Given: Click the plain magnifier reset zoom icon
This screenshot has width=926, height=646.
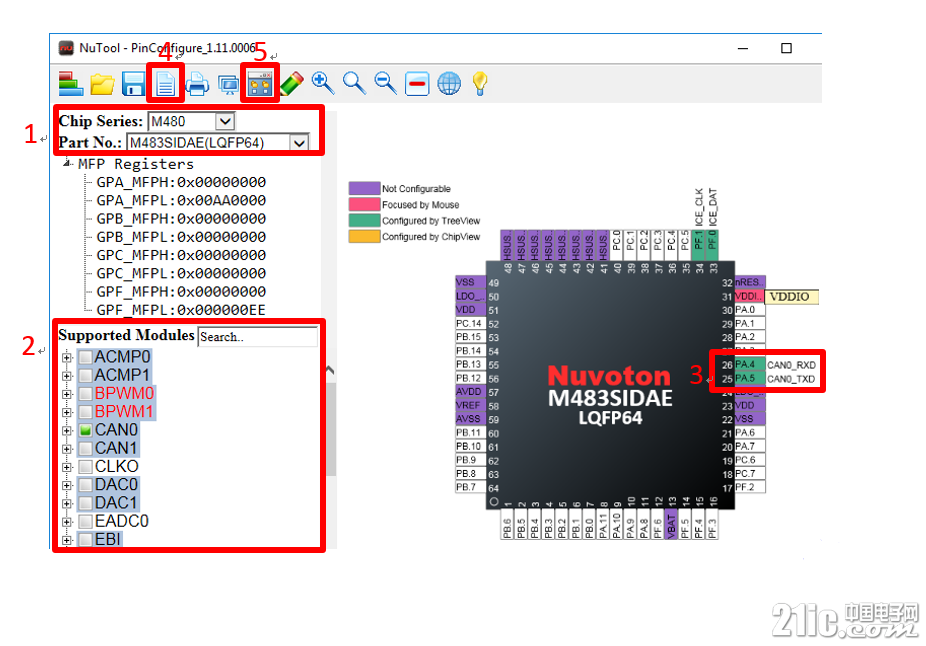Looking at the screenshot, I should tap(354, 83).
